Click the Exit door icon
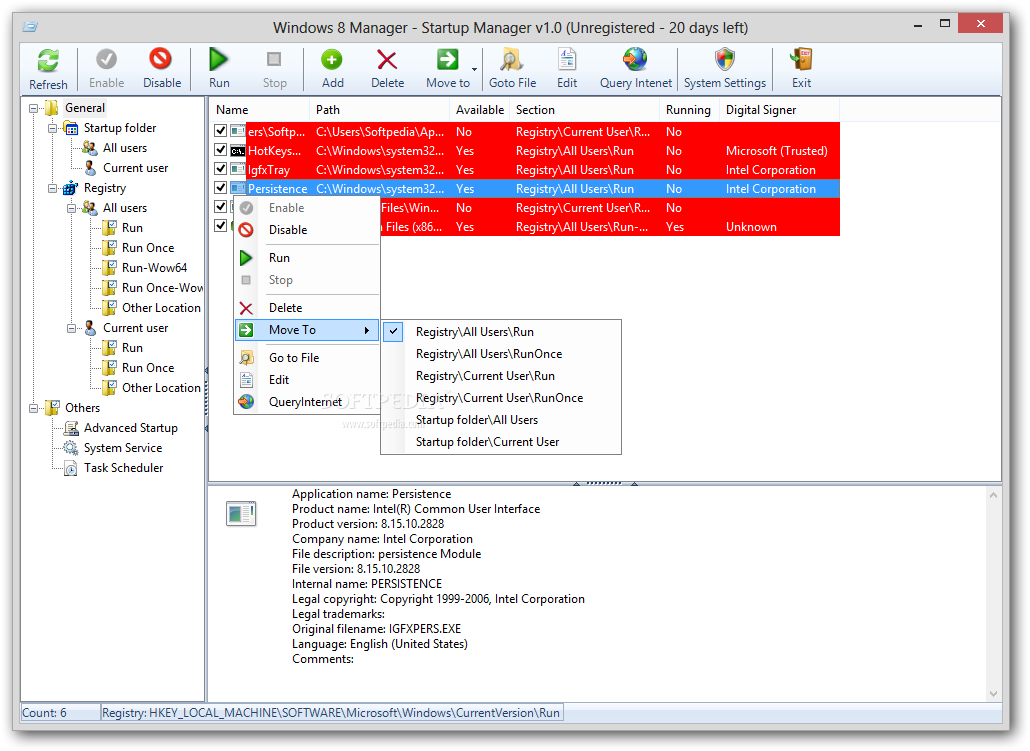 (x=801, y=59)
